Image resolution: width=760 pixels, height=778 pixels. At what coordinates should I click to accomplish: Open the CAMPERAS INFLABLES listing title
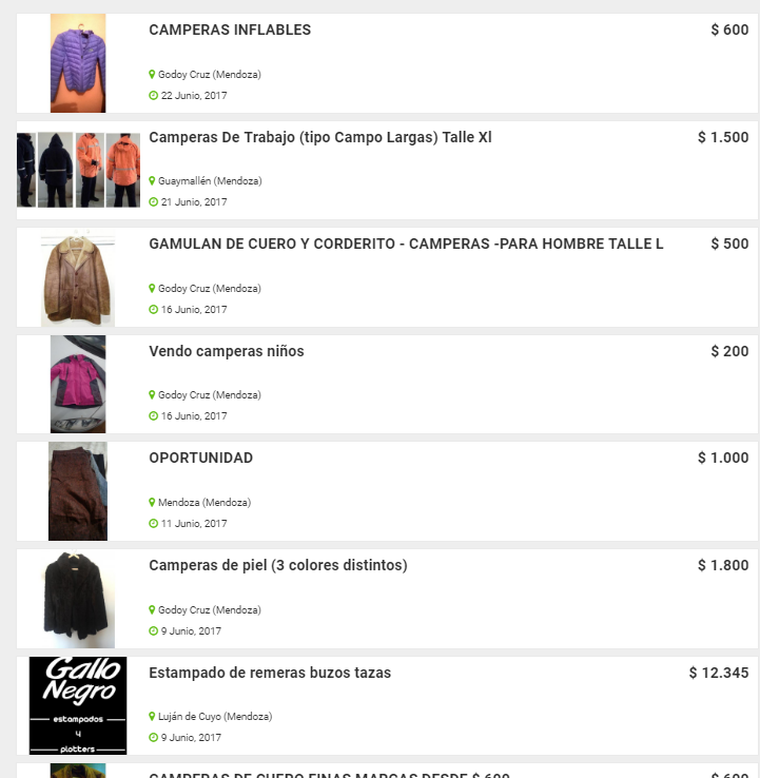tap(230, 30)
